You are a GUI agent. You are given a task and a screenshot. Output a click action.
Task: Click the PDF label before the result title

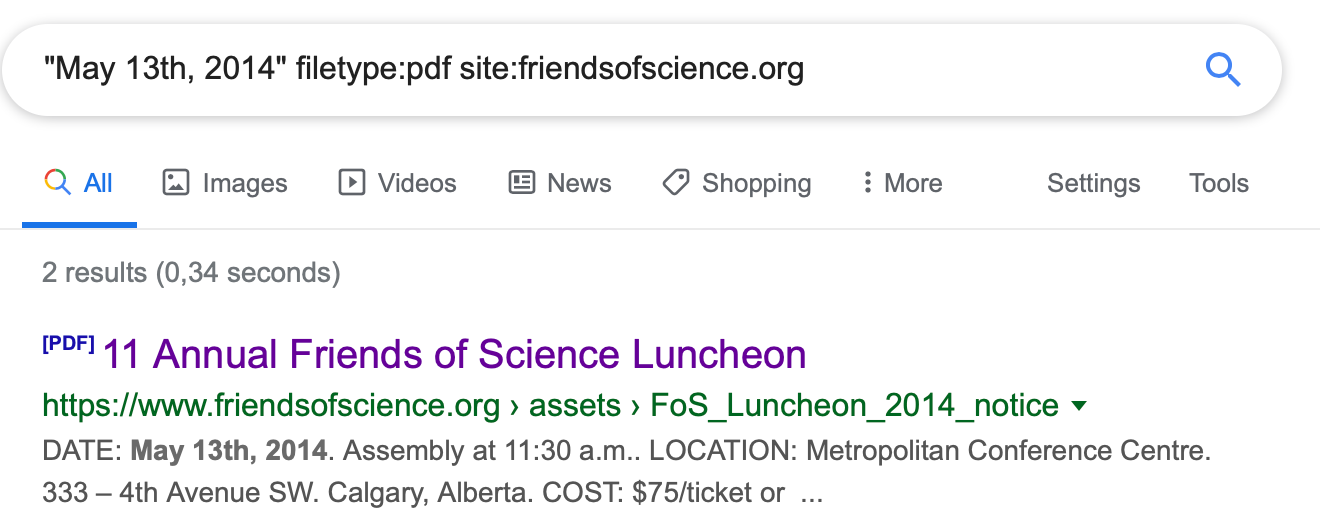68,345
